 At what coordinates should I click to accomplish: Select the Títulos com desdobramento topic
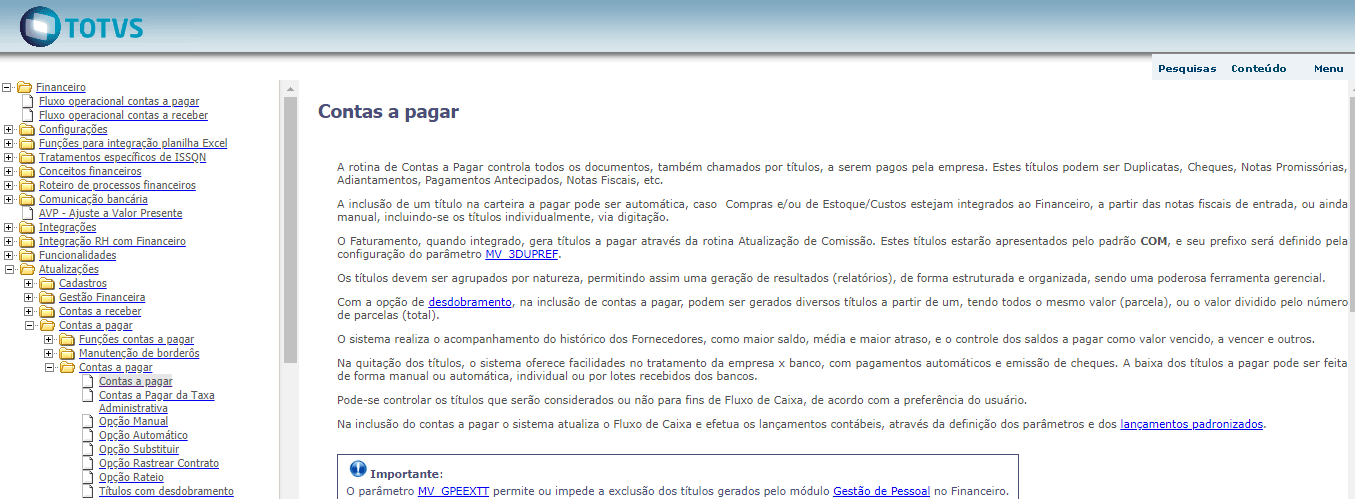coord(166,491)
